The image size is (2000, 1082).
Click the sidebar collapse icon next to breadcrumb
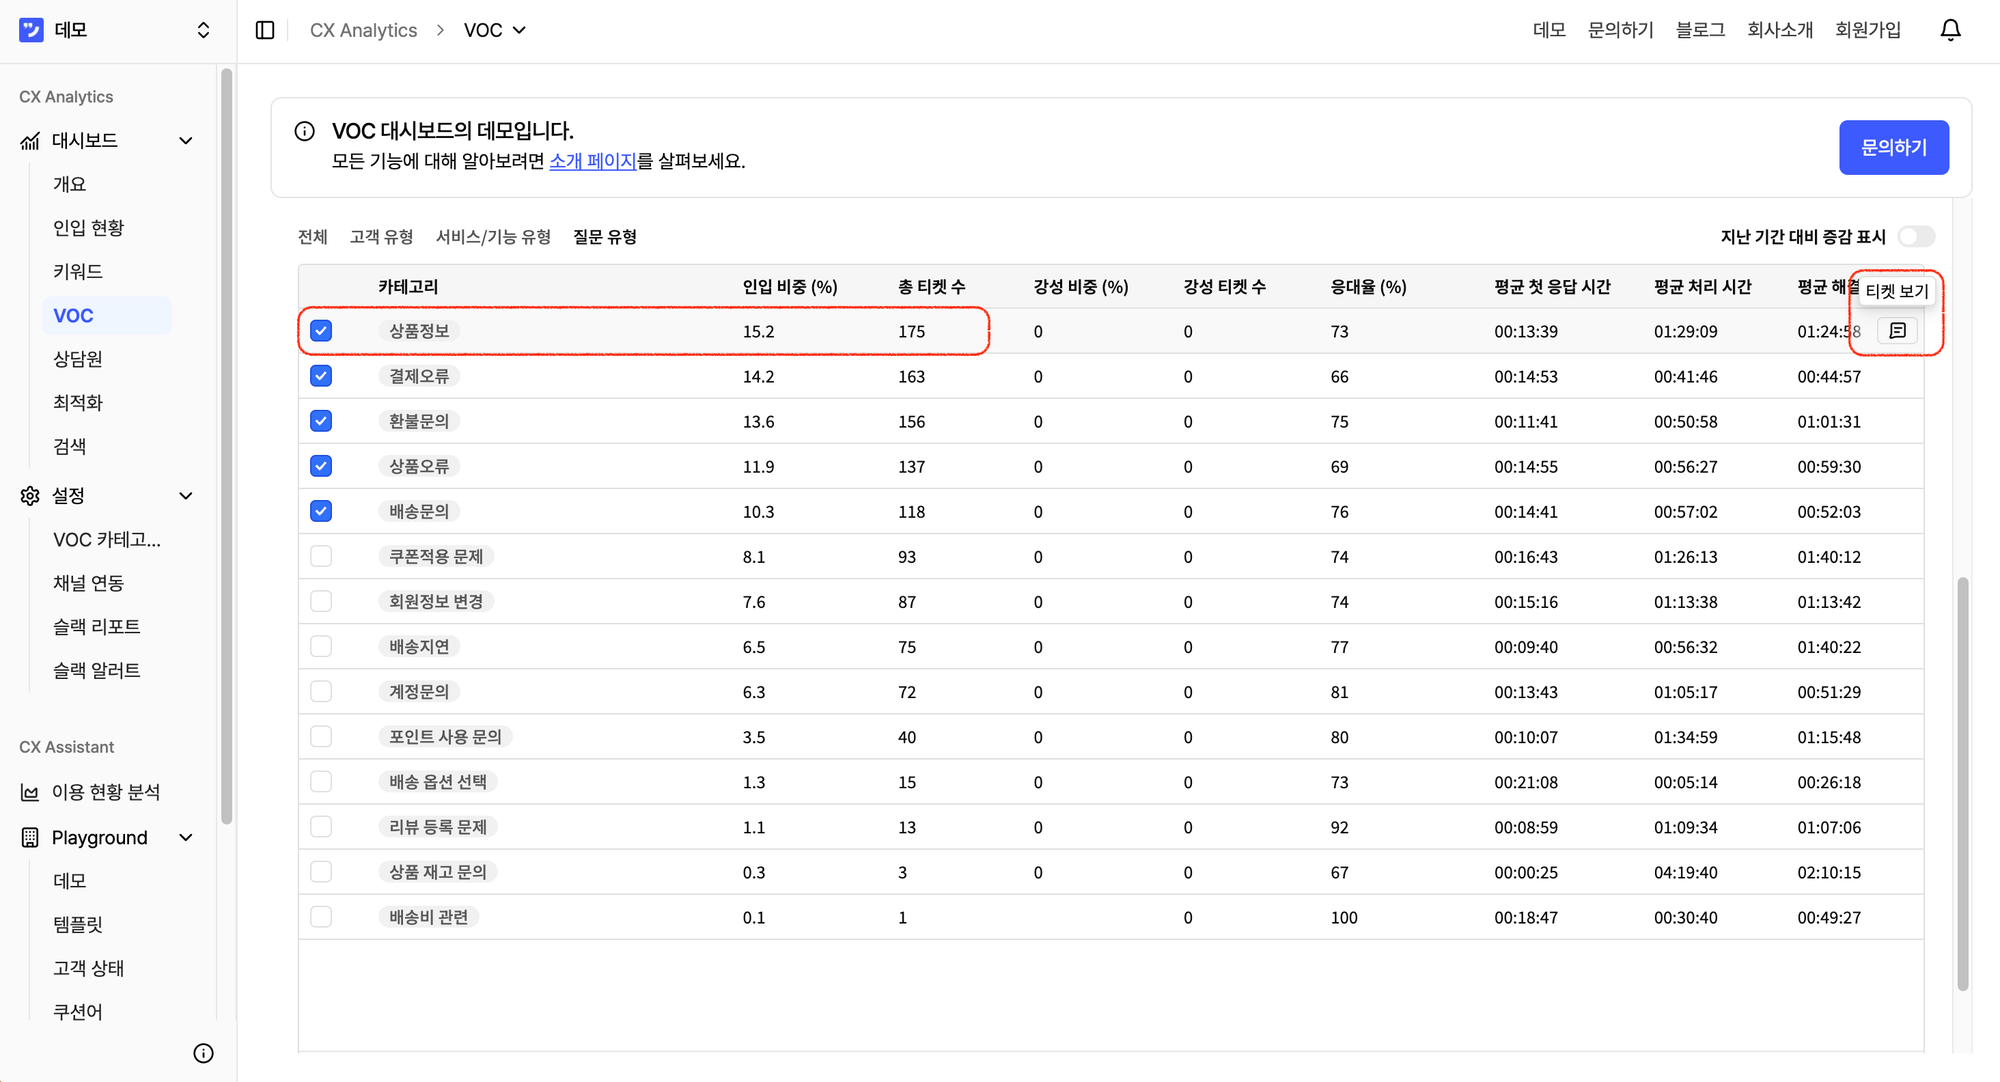point(265,30)
